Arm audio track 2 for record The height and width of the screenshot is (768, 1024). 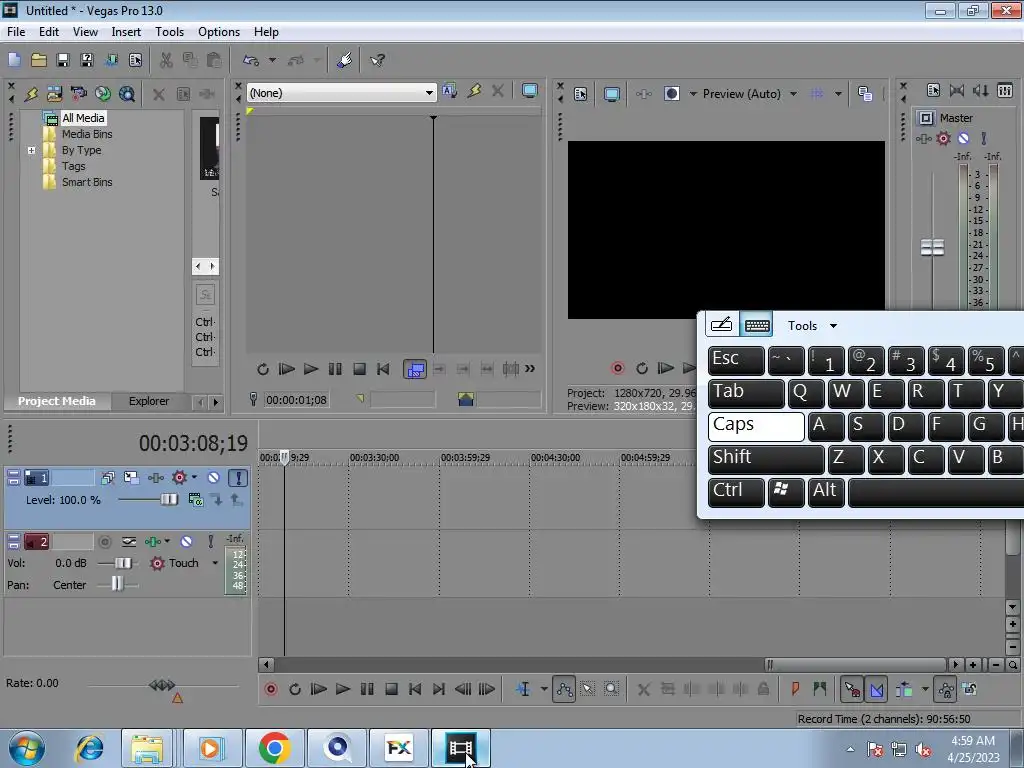104,542
